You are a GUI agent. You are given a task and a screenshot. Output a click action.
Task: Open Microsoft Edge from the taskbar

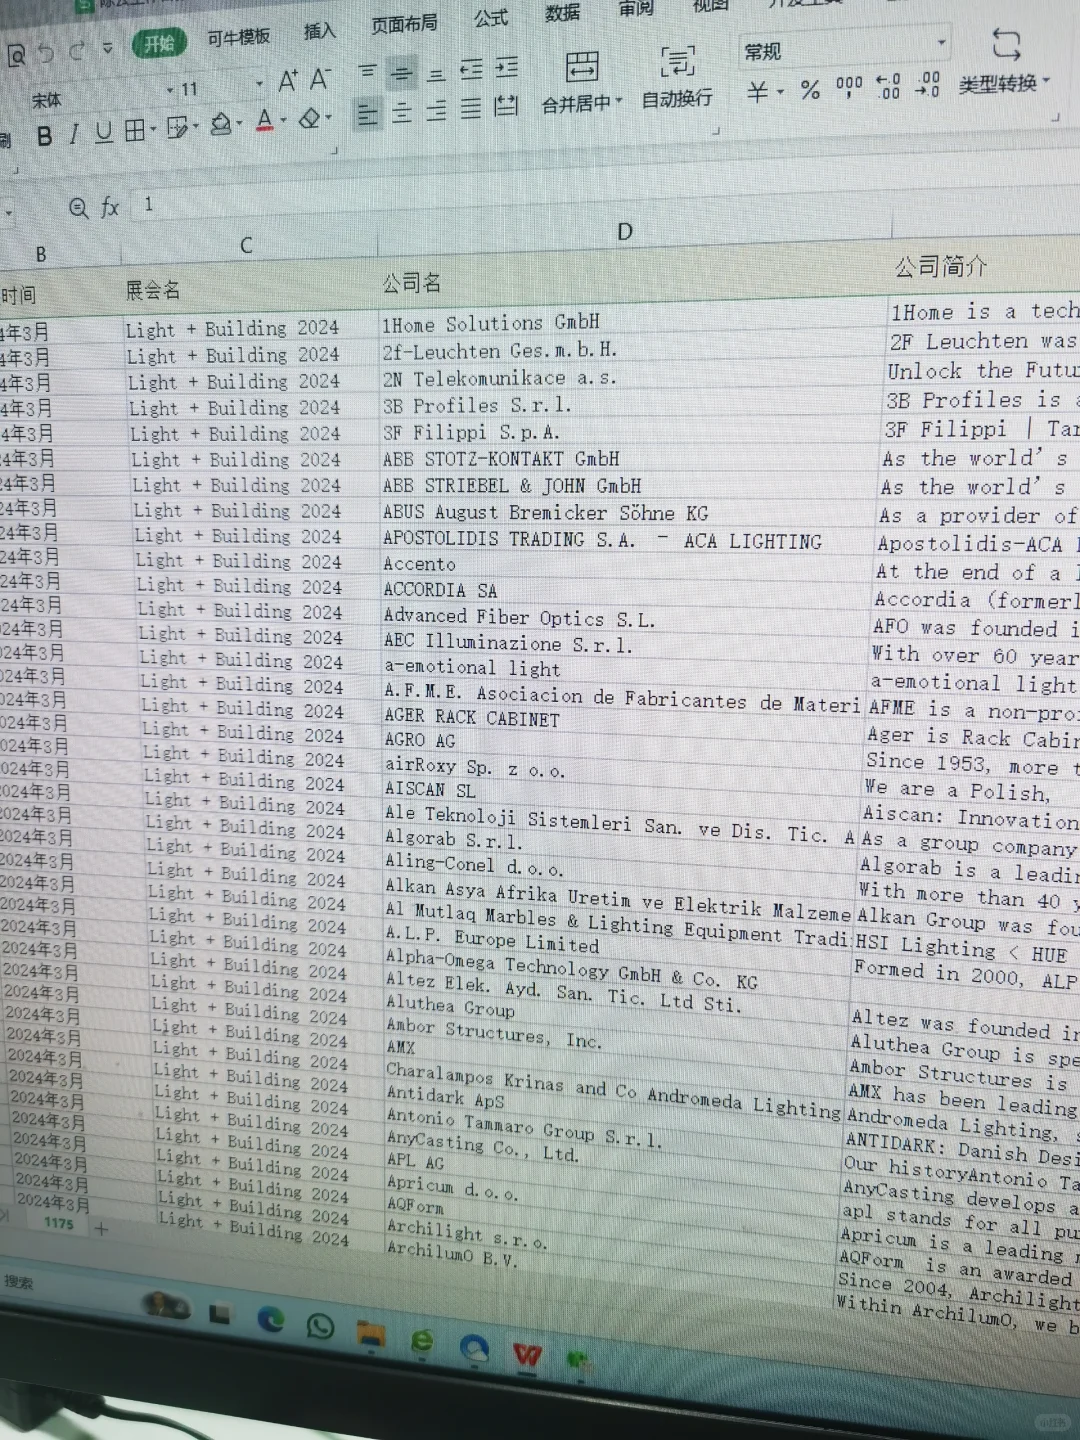click(271, 1319)
